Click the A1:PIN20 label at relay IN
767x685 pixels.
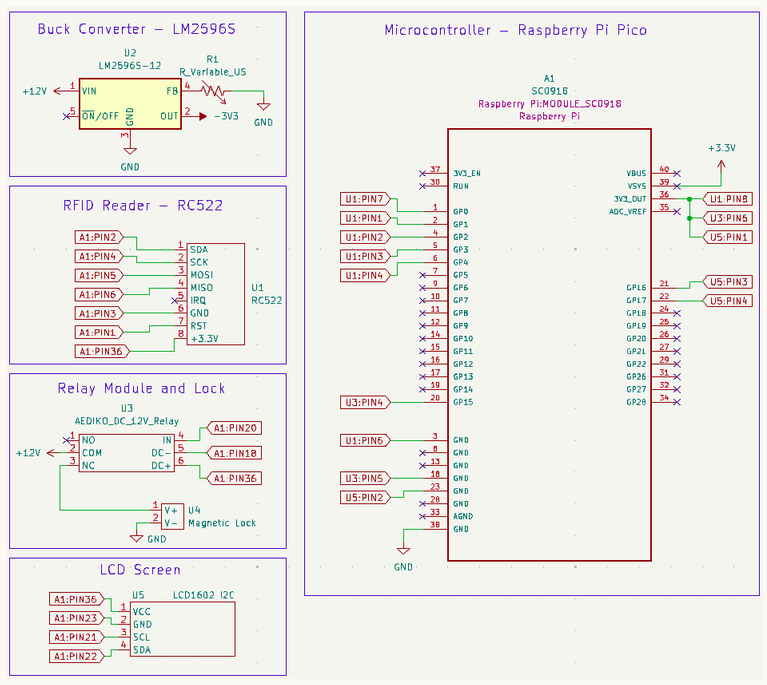[234, 428]
